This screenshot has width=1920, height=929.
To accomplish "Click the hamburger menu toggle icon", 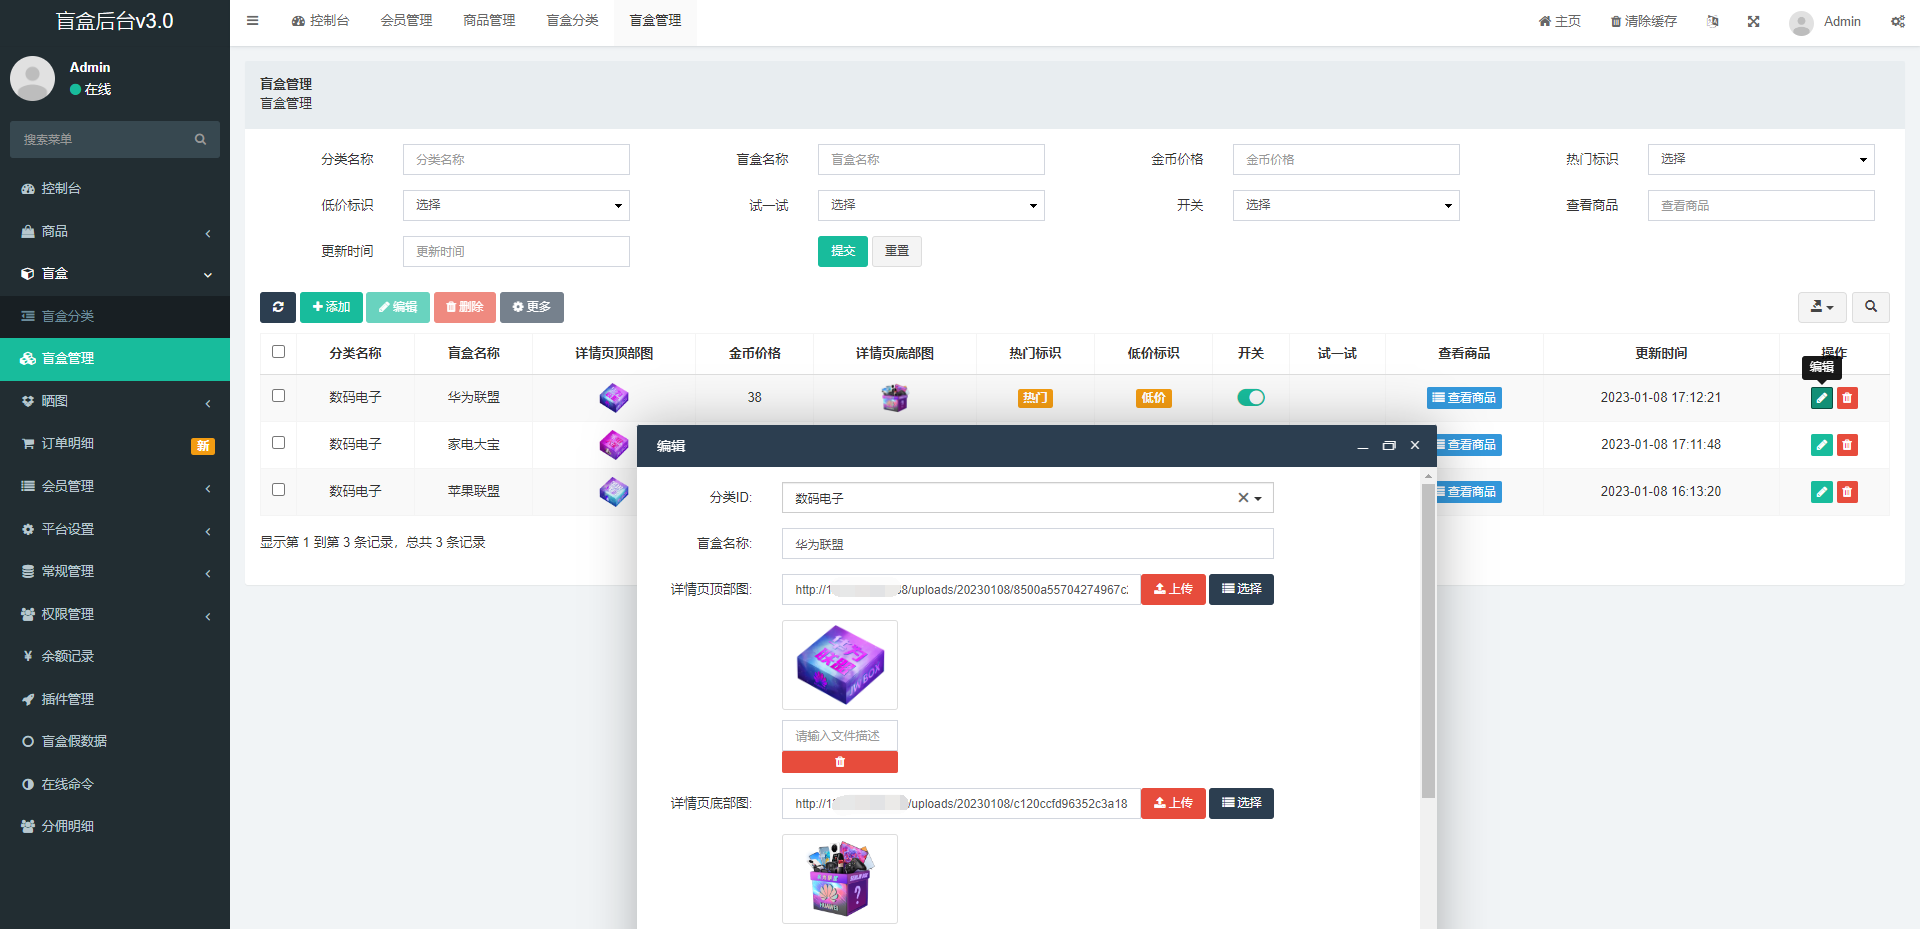I will [252, 21].
